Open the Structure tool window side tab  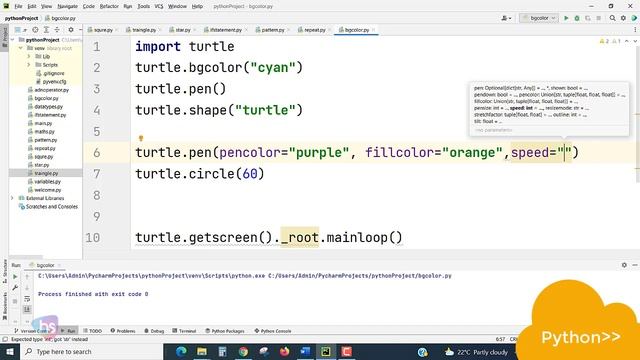(4, 270)
